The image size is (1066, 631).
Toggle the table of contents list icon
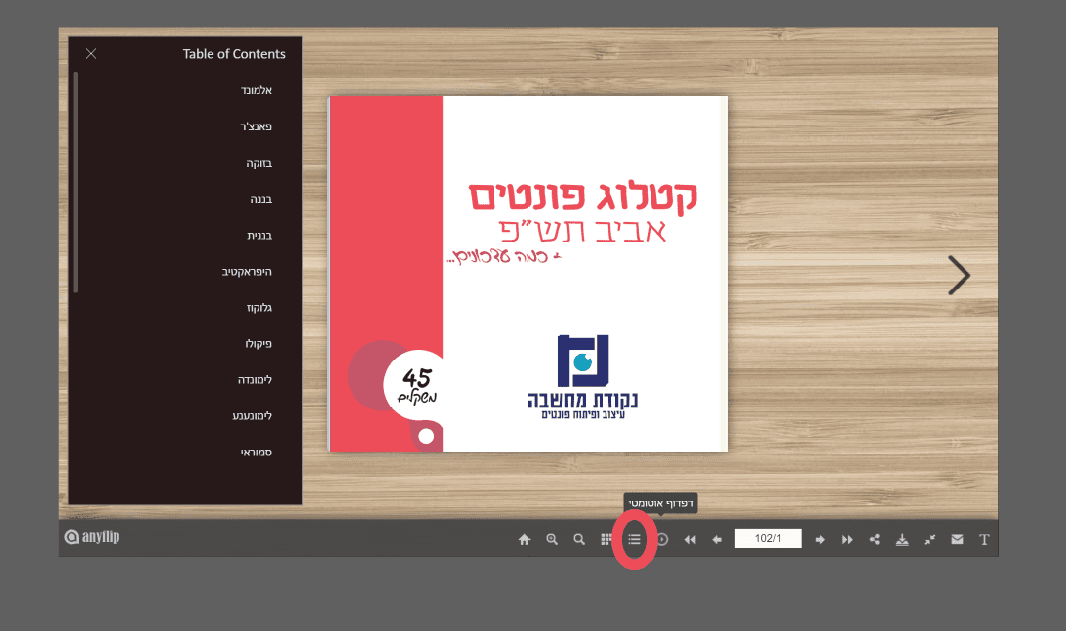tap(634, 539)
